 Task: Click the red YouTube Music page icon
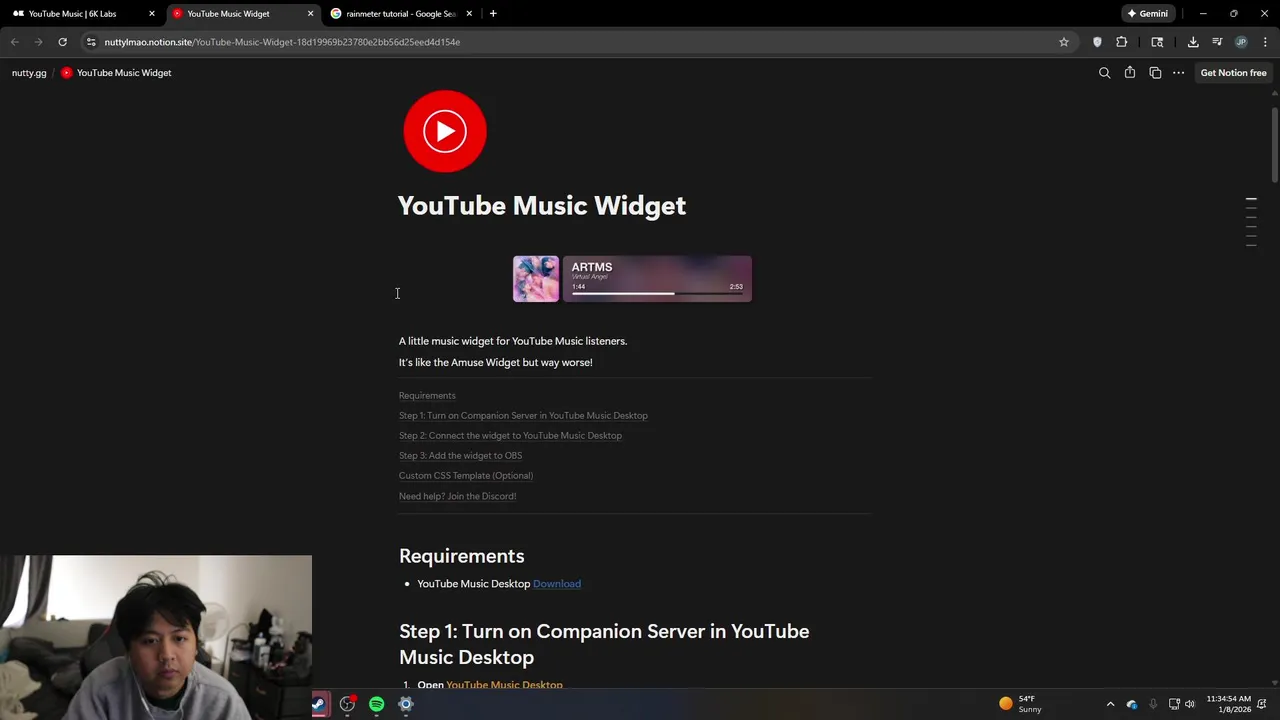[445, 131]
